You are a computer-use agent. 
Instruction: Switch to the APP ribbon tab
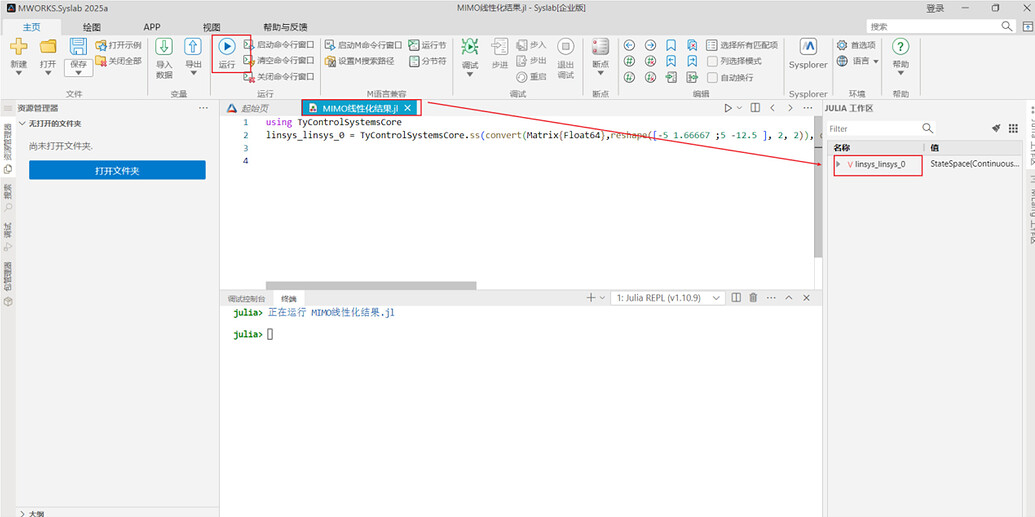[x=152, y=27]
